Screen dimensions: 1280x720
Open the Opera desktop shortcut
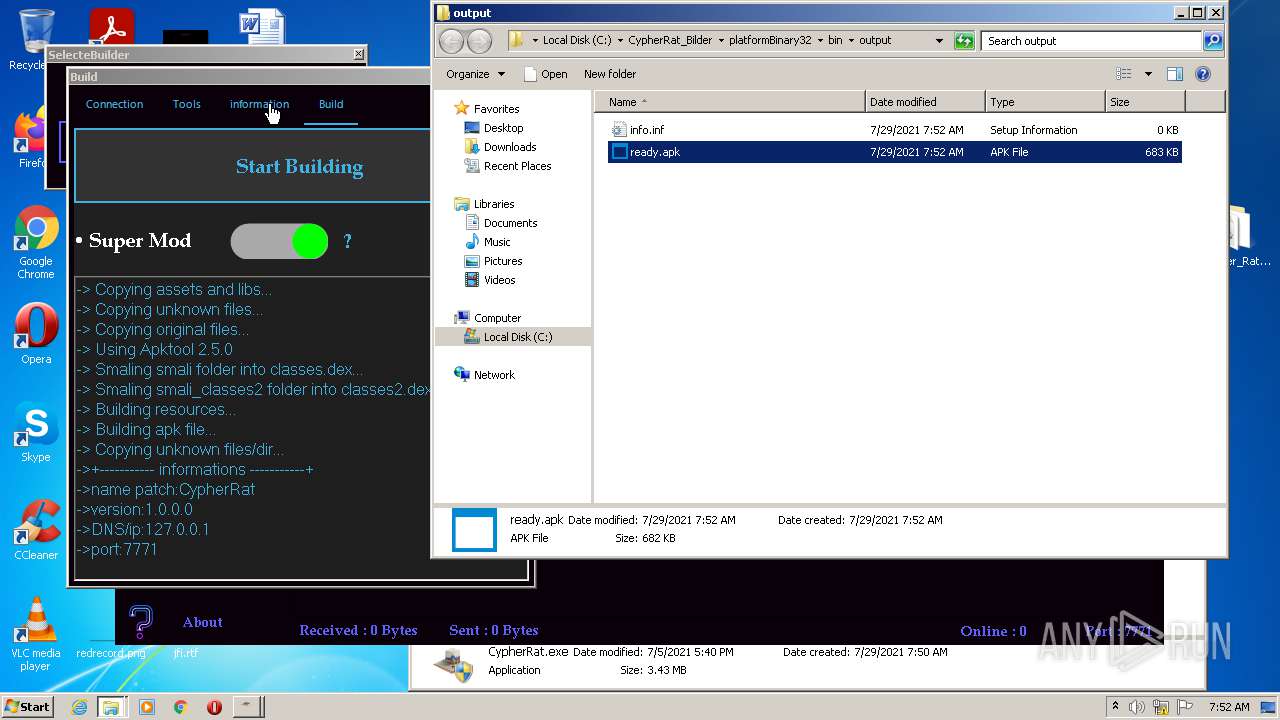[36, 335]
